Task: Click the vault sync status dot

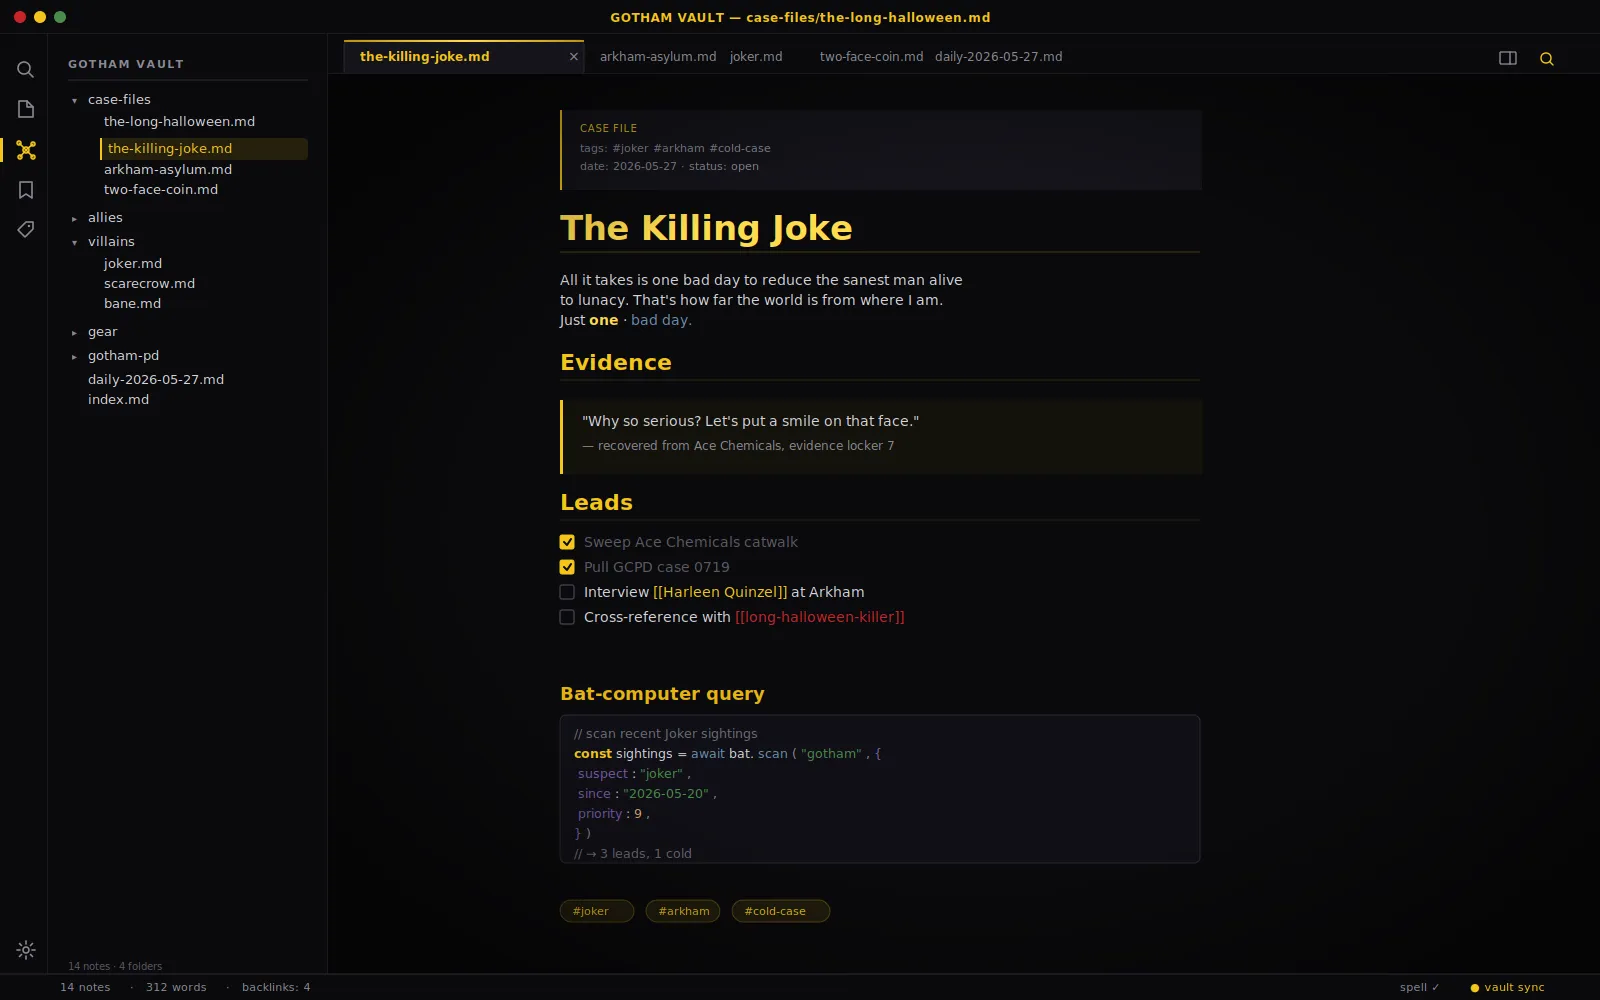Action: 1474,988
